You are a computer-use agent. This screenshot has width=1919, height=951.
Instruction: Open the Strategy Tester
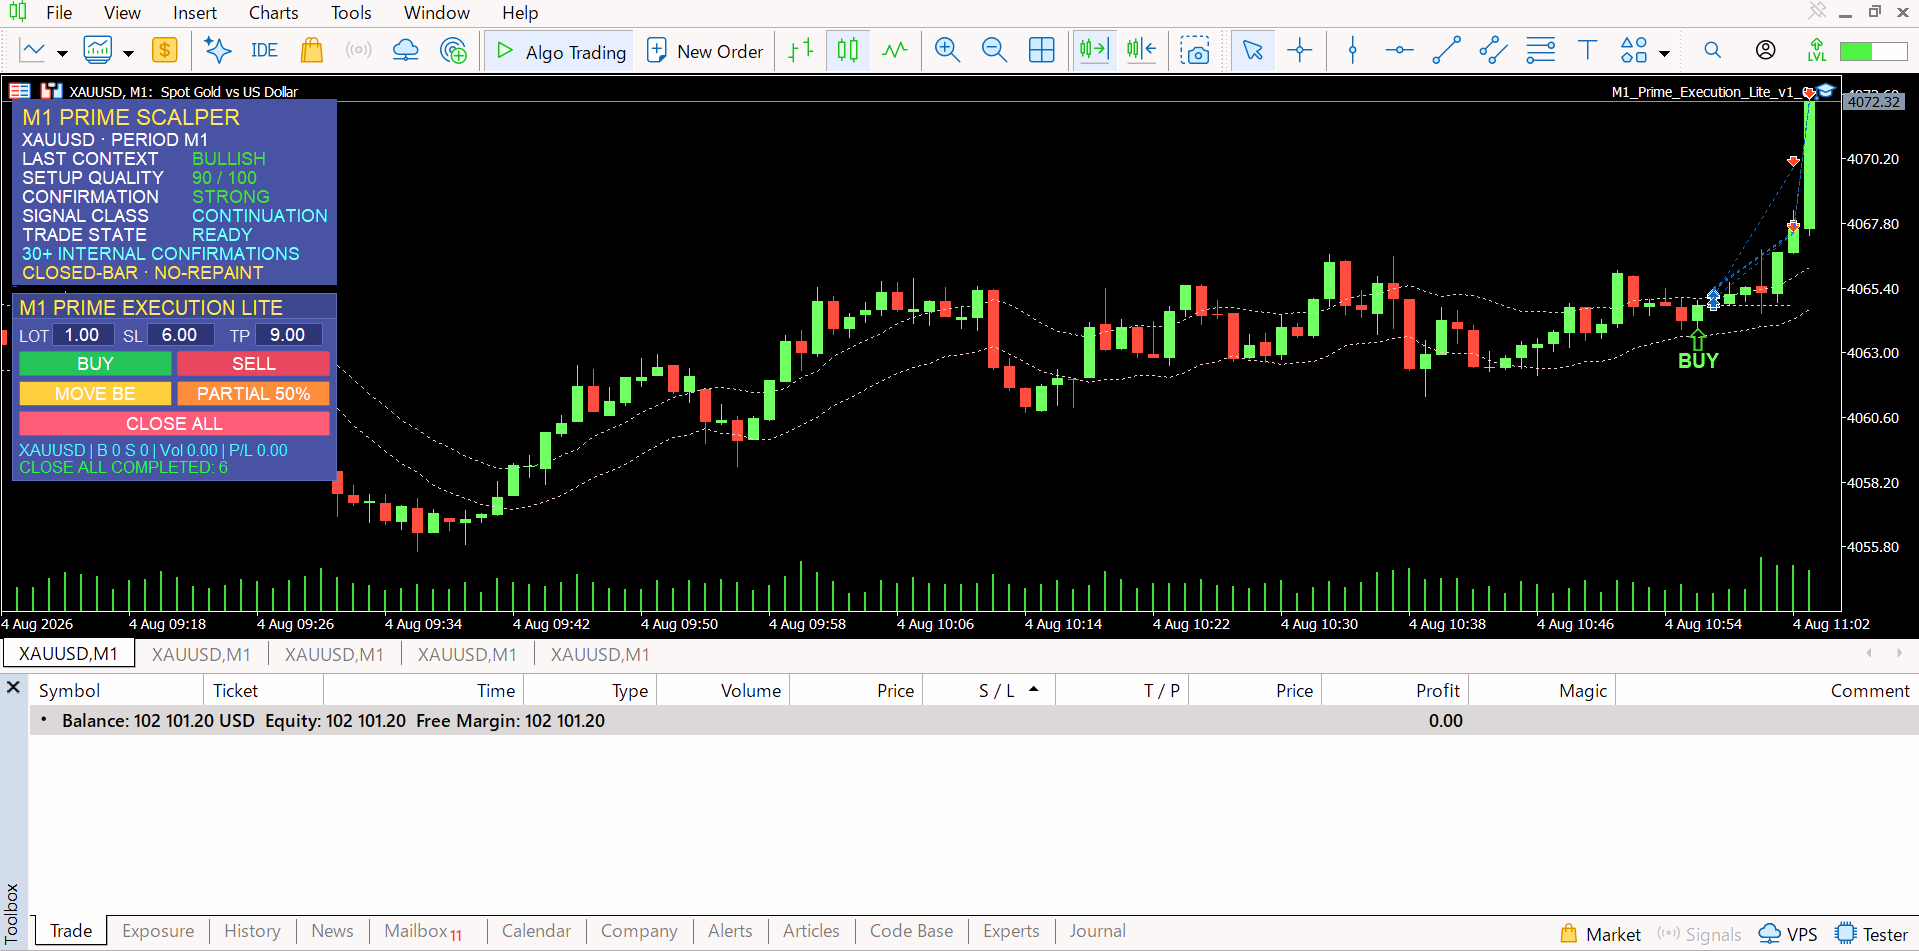(x=1872, y=934)
